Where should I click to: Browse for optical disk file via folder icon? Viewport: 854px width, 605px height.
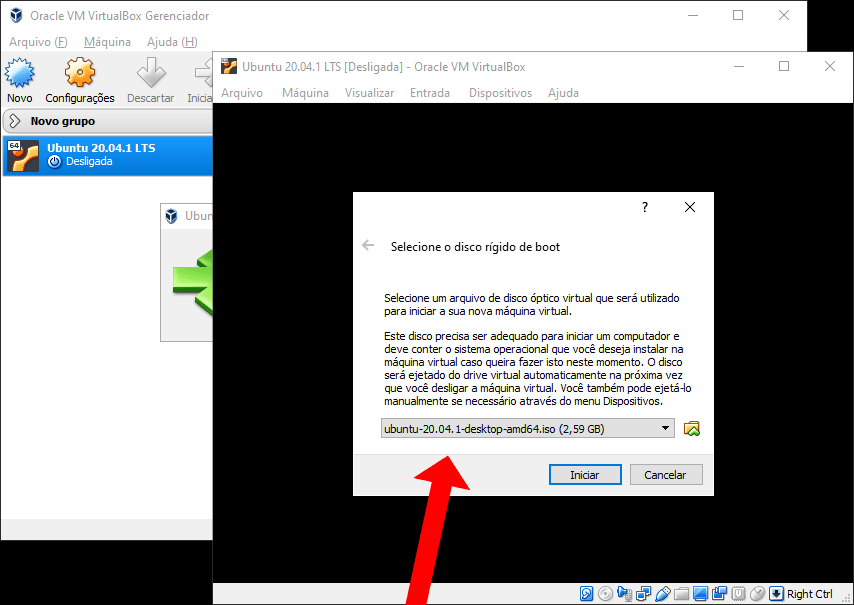coord(692,429)
